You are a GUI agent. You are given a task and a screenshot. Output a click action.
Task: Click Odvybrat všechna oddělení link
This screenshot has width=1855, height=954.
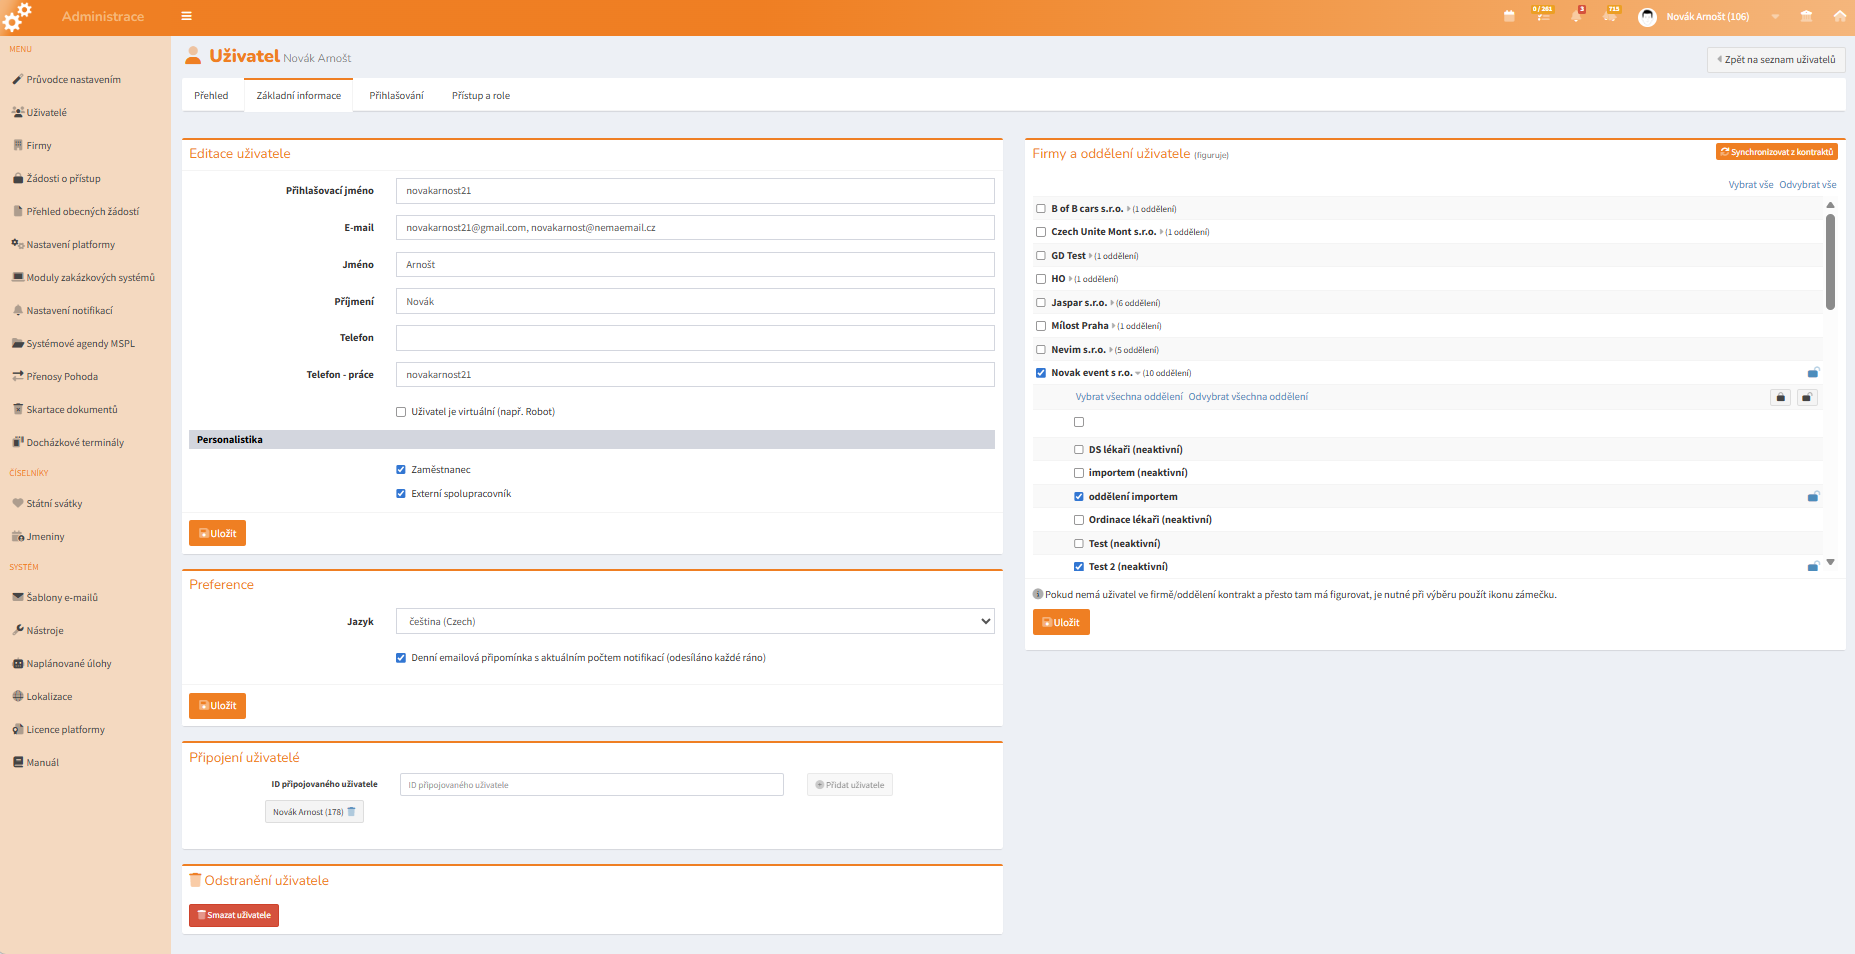tap(1248, 397)
